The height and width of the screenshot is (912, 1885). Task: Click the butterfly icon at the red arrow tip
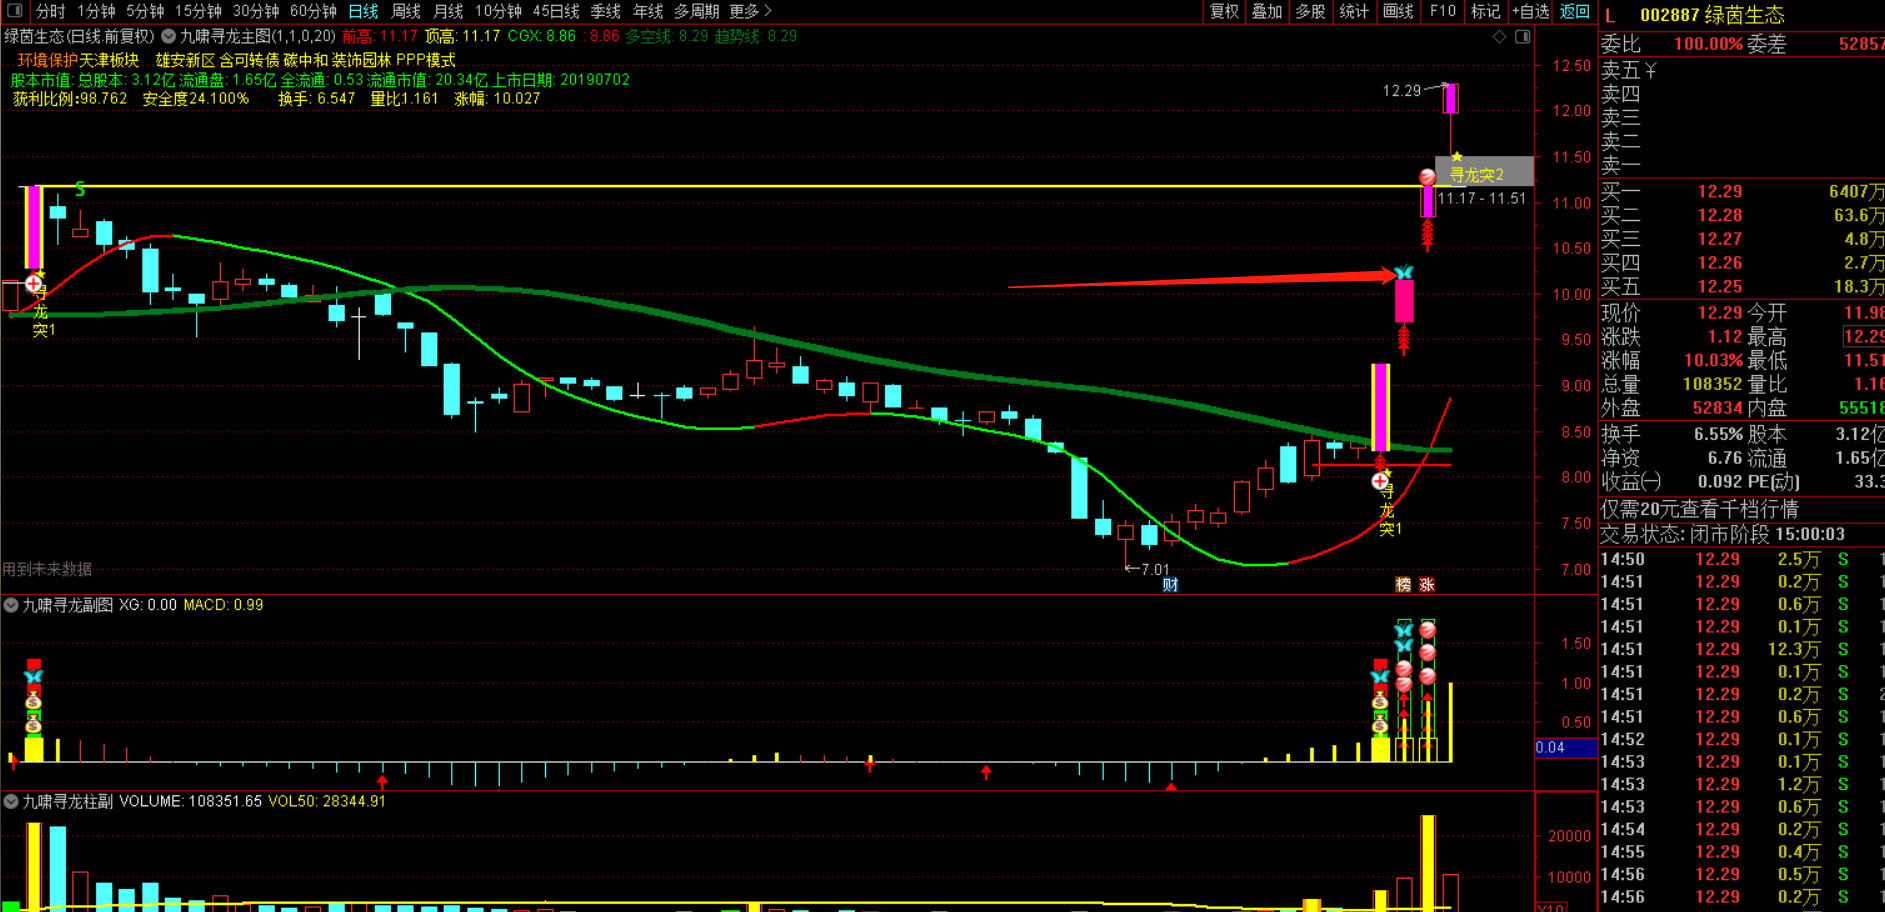tap(1404, 273)
